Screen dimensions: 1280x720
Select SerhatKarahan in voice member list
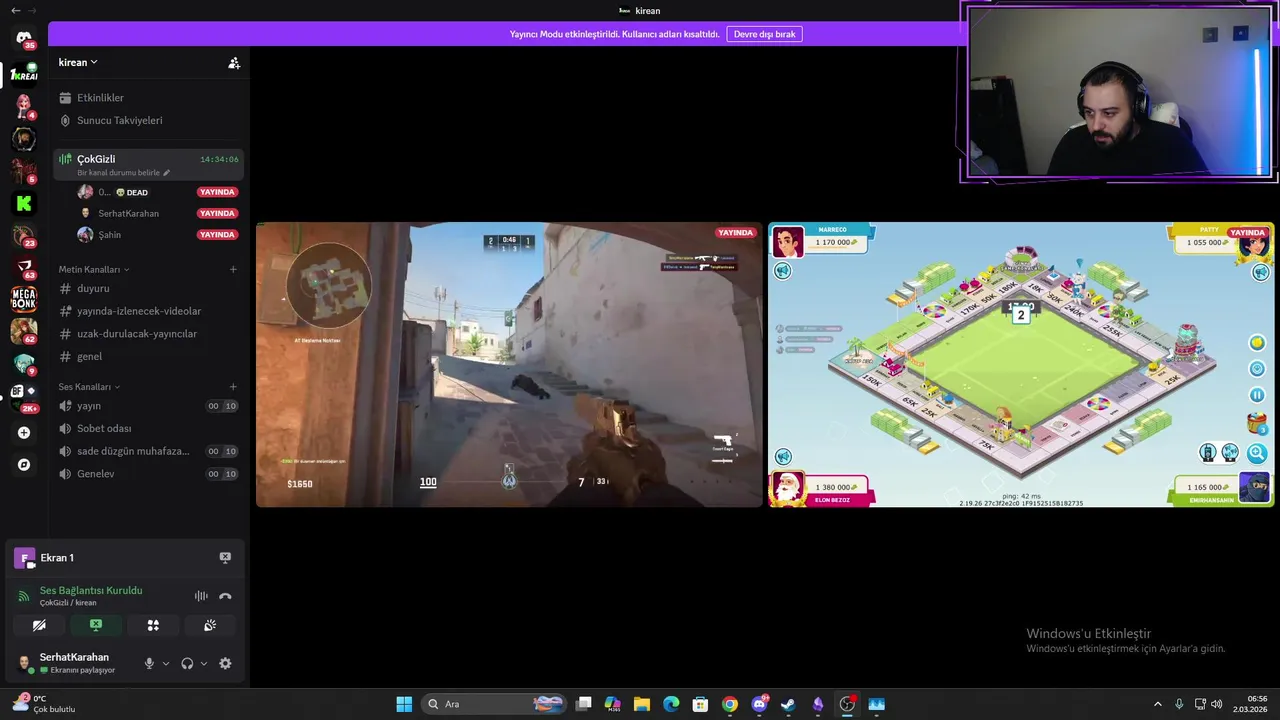158,213
